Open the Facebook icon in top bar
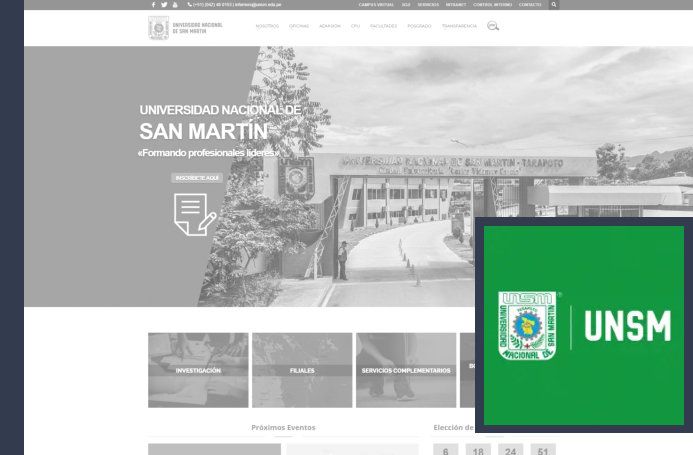Image resolution: width=693 pixels, height=455 pixels. pos(153,5)
